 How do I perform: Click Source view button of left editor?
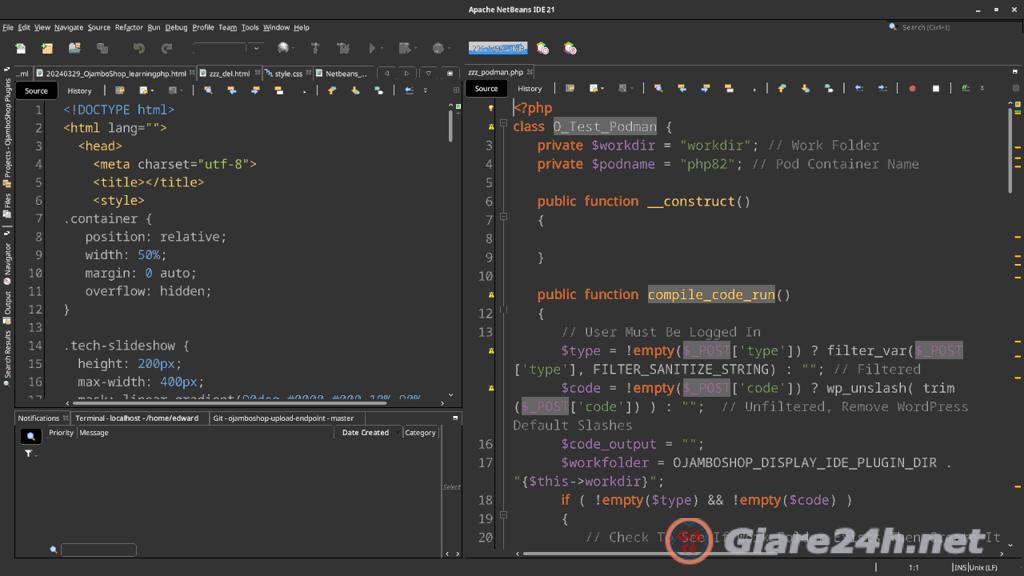(x=35, y=90)
